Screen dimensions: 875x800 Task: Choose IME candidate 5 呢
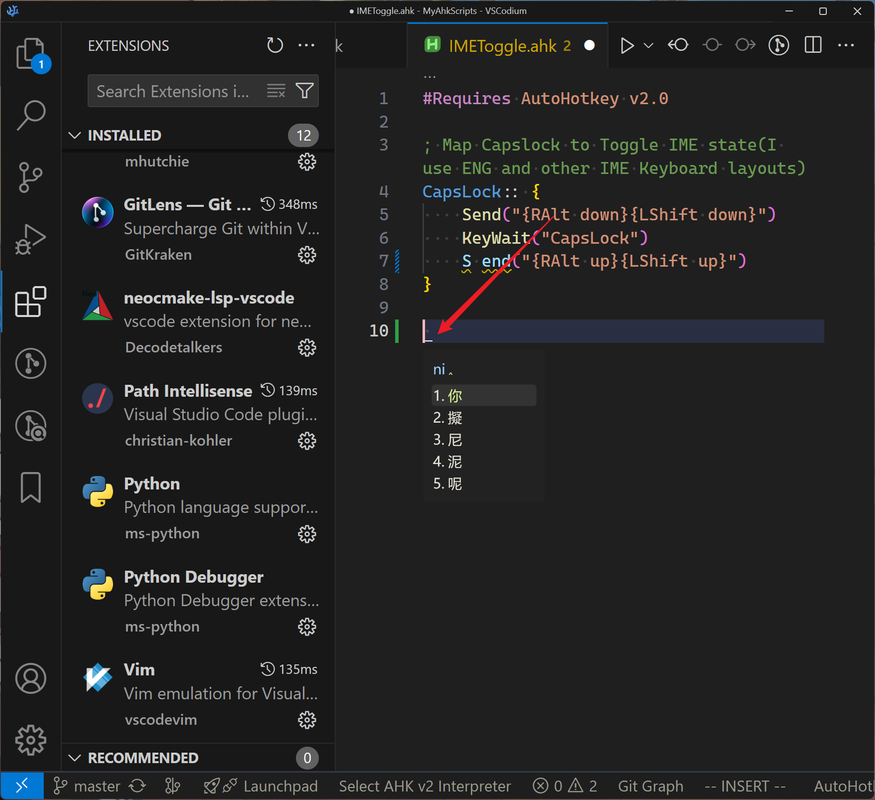tap(483, 484)
